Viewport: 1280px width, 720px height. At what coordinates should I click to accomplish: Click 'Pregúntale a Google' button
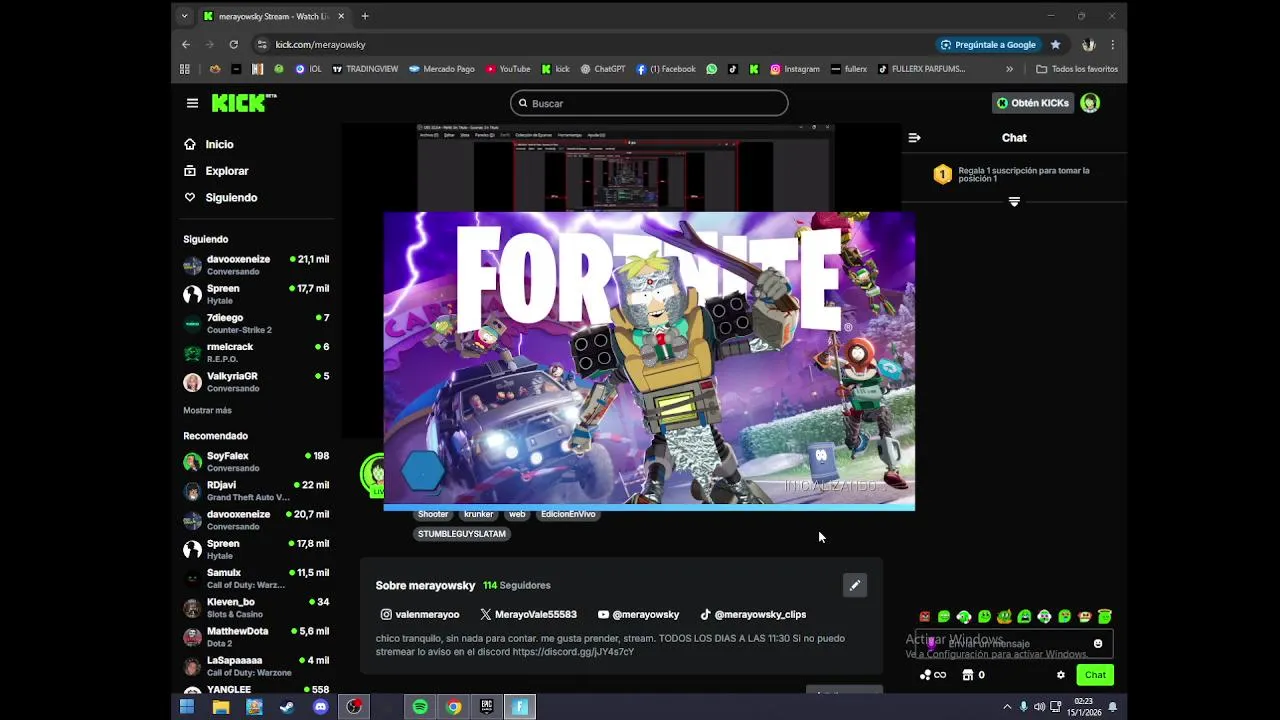[988, 44]
